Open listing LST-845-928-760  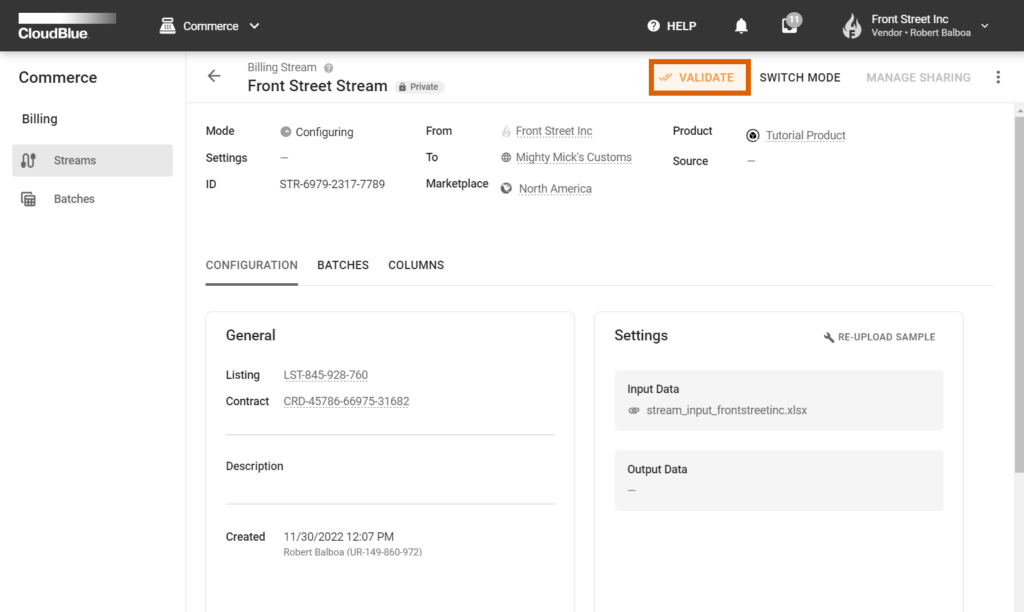coord(325,375)
